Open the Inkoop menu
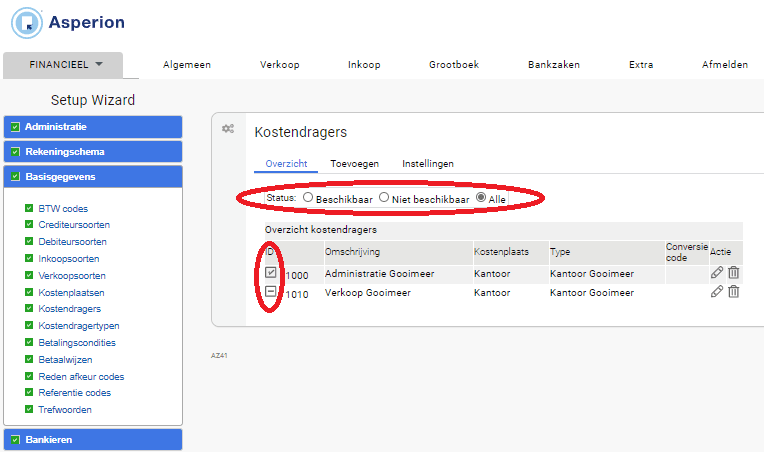The width and height of the screenshot is (764, 452). (x=364, y=65)
